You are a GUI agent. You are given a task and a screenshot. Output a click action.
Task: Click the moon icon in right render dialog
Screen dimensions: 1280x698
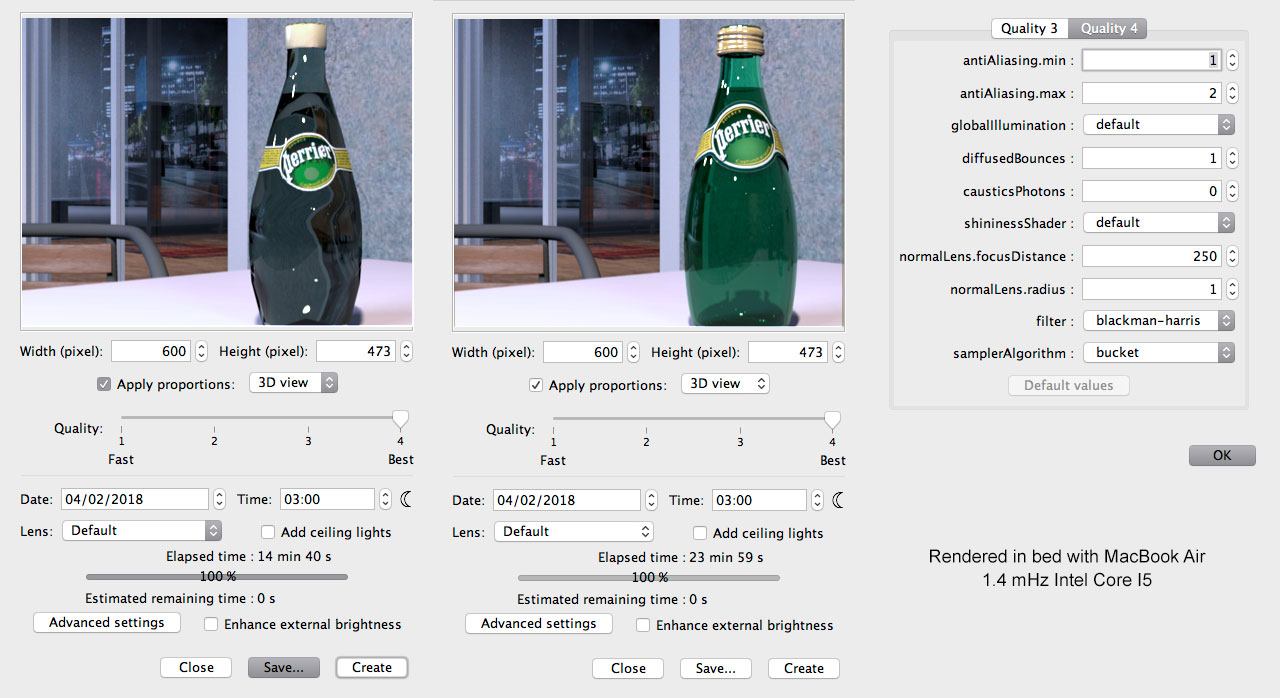(x=838, y=500)
